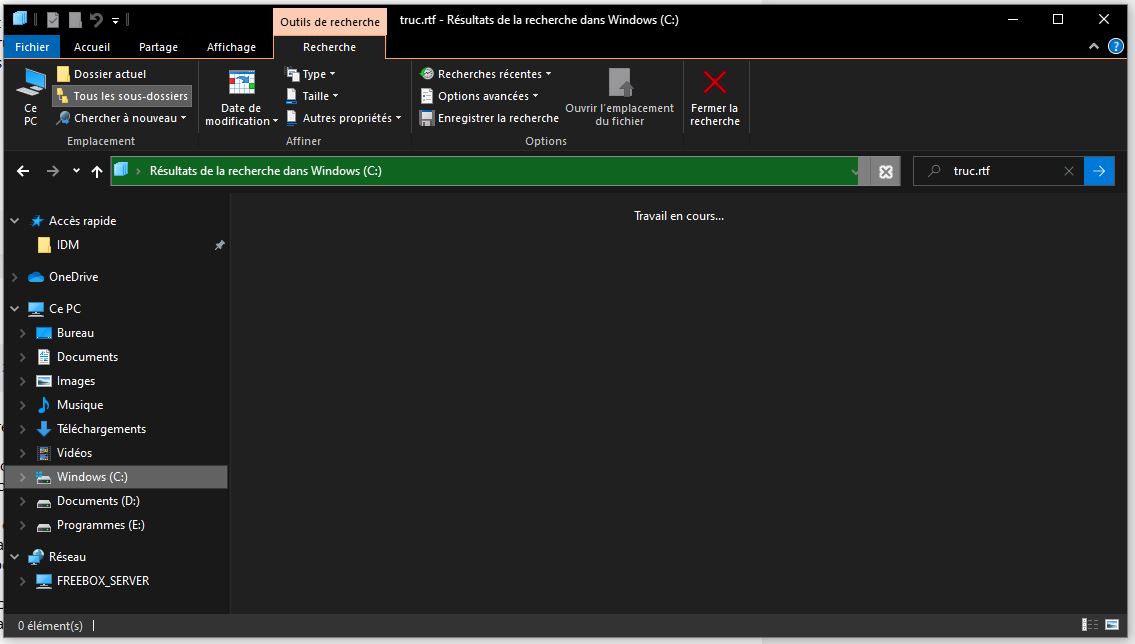Viewport: 1135px width, 644px height.
Task: Expand the OneDrive tree node
Action: [x=14, y=276]
